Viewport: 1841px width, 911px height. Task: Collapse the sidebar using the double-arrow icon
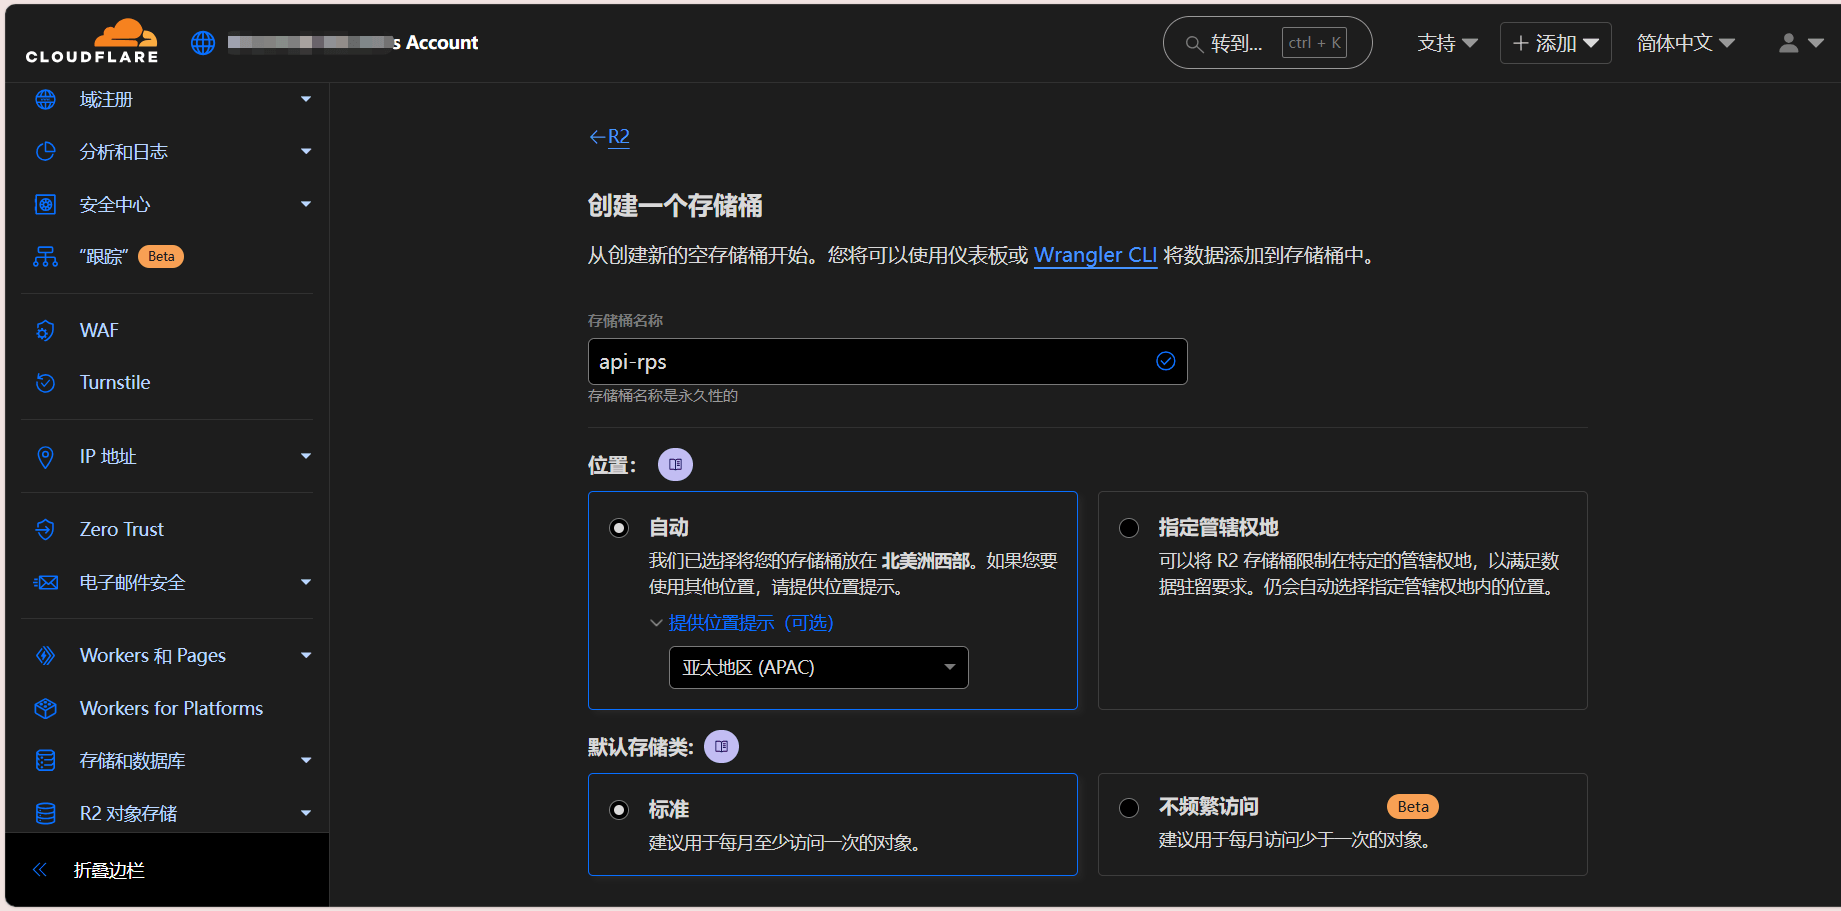(40, 870)
